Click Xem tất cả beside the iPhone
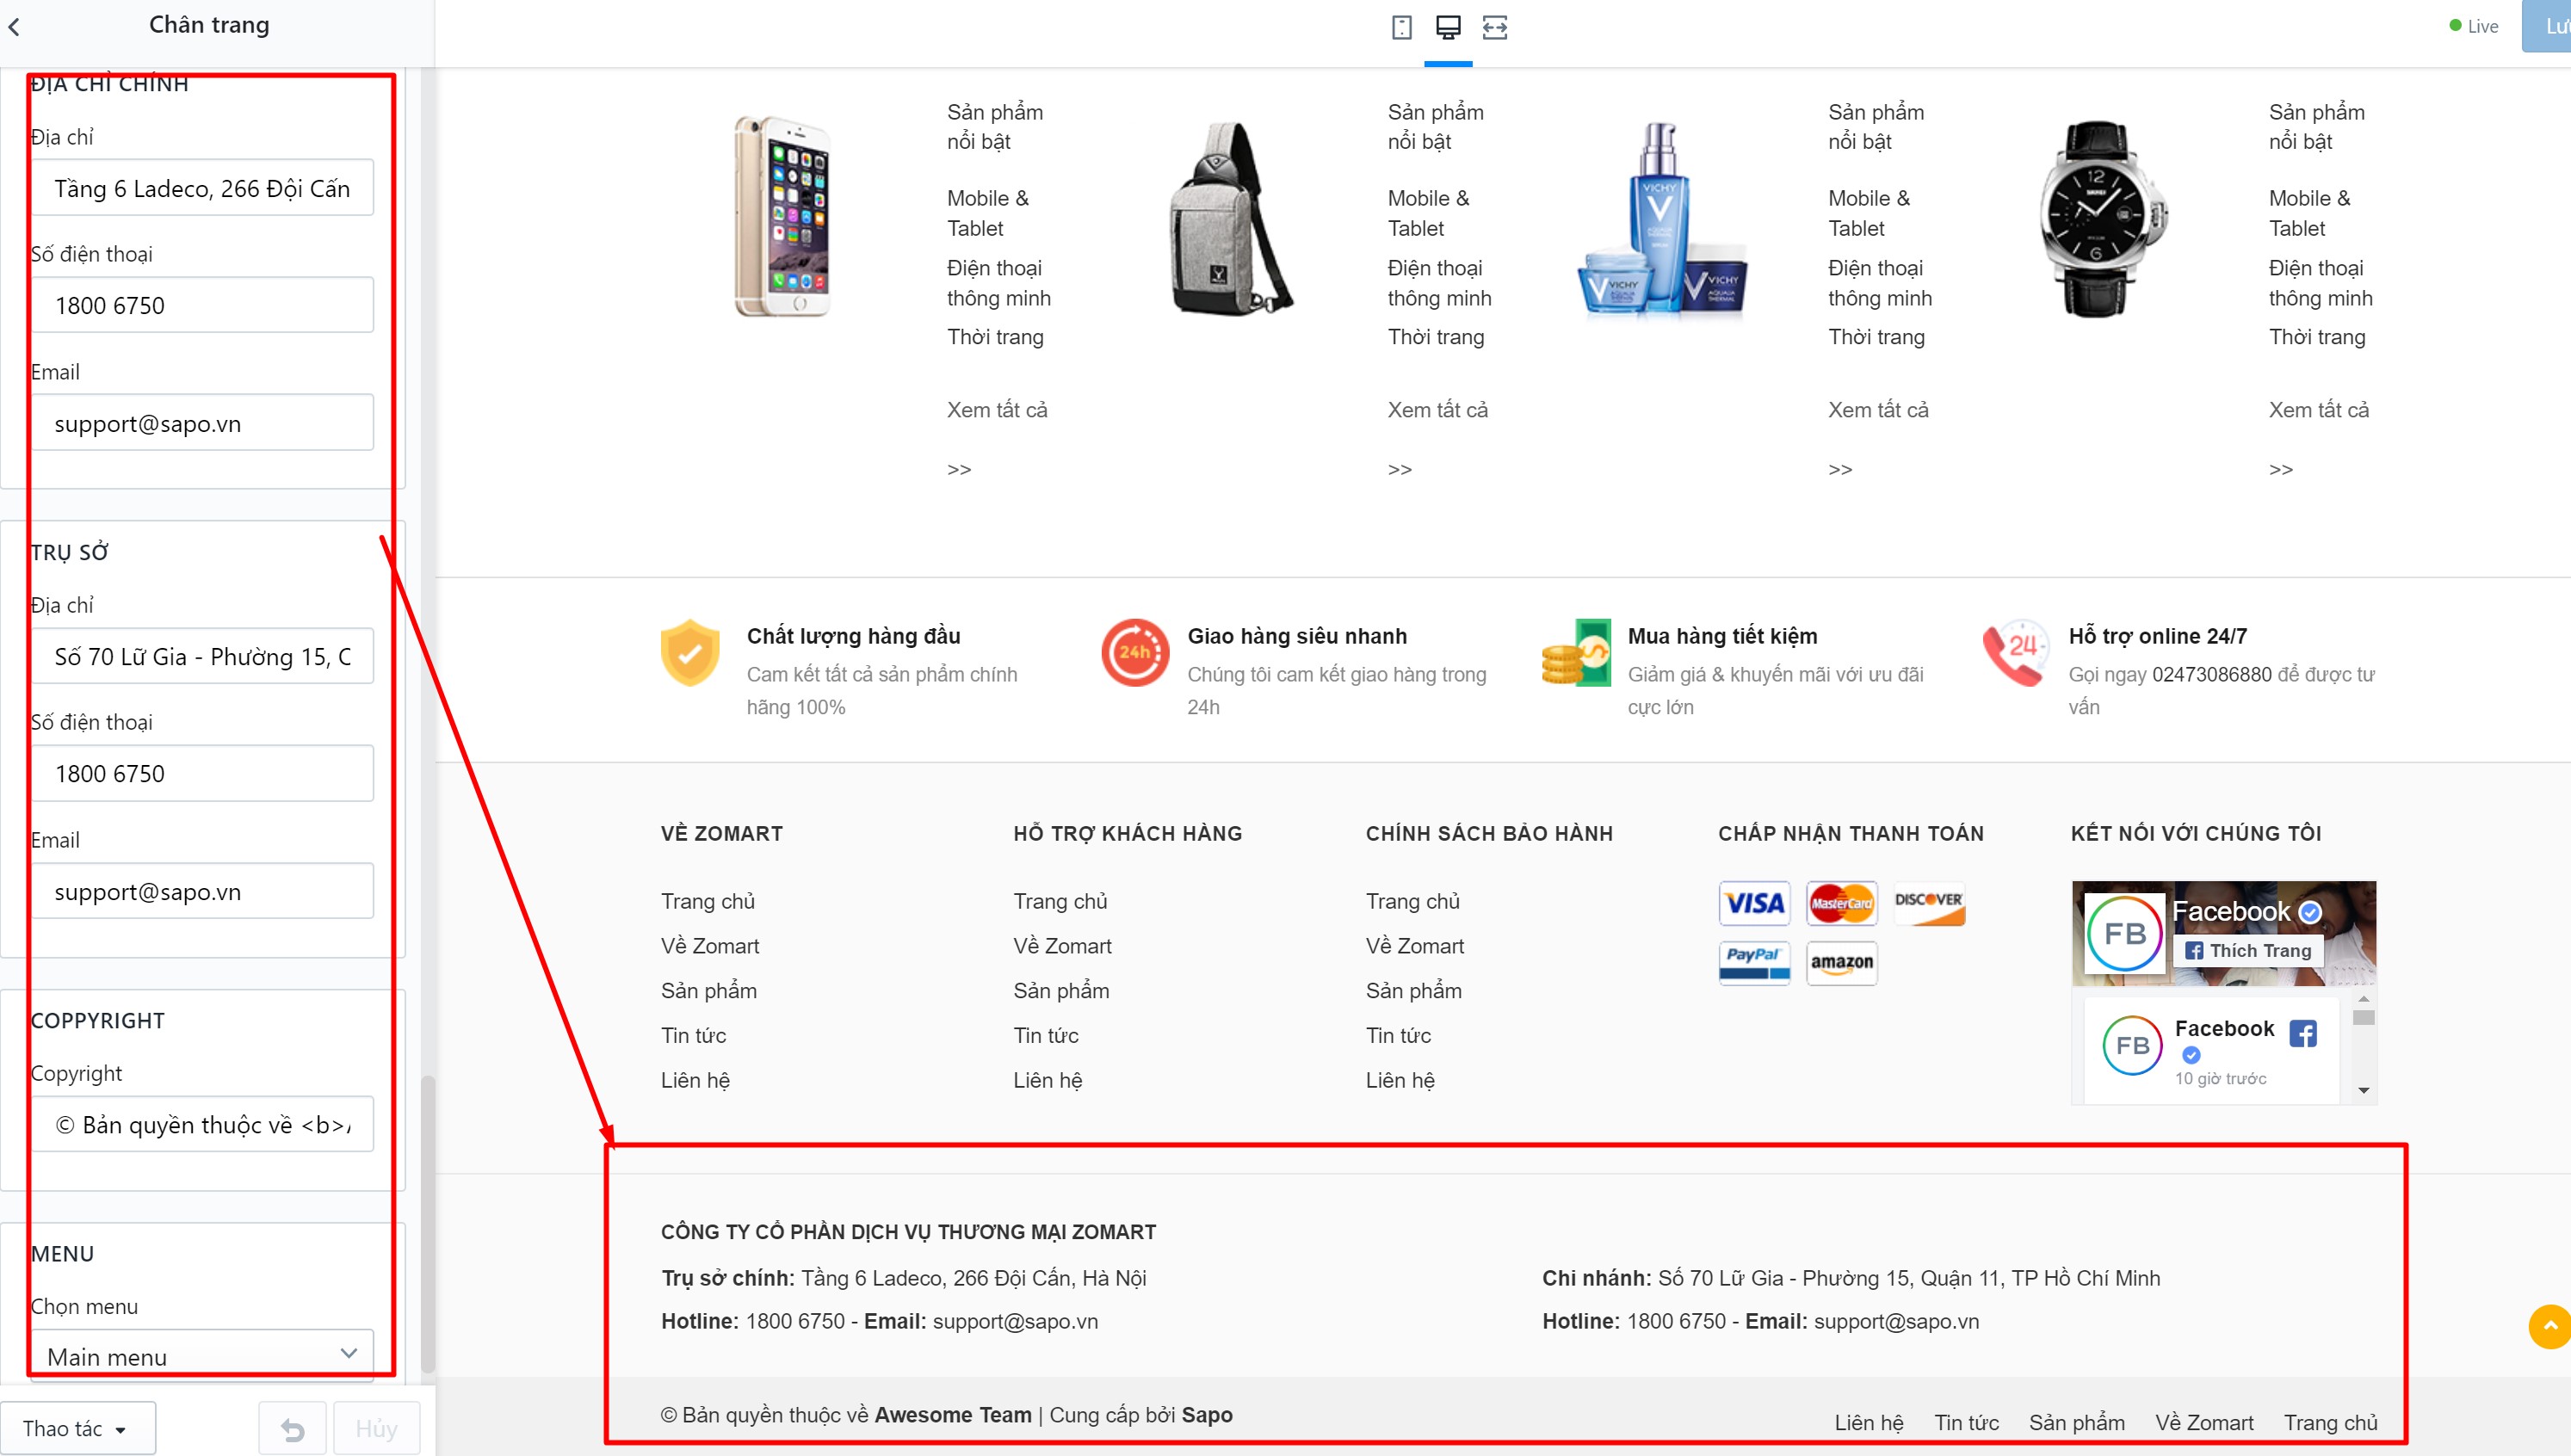 [997, 410]
